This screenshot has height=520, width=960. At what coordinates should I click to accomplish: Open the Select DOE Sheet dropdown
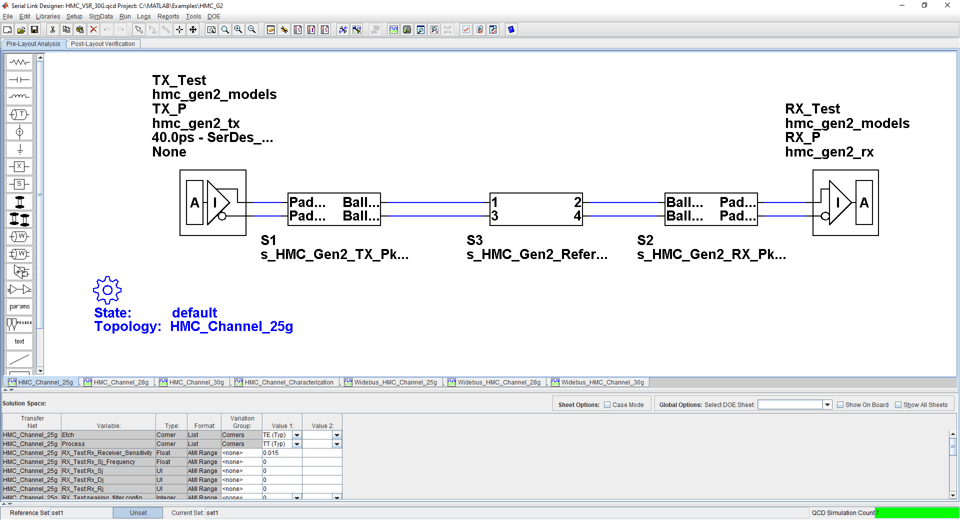pos(827,405)
